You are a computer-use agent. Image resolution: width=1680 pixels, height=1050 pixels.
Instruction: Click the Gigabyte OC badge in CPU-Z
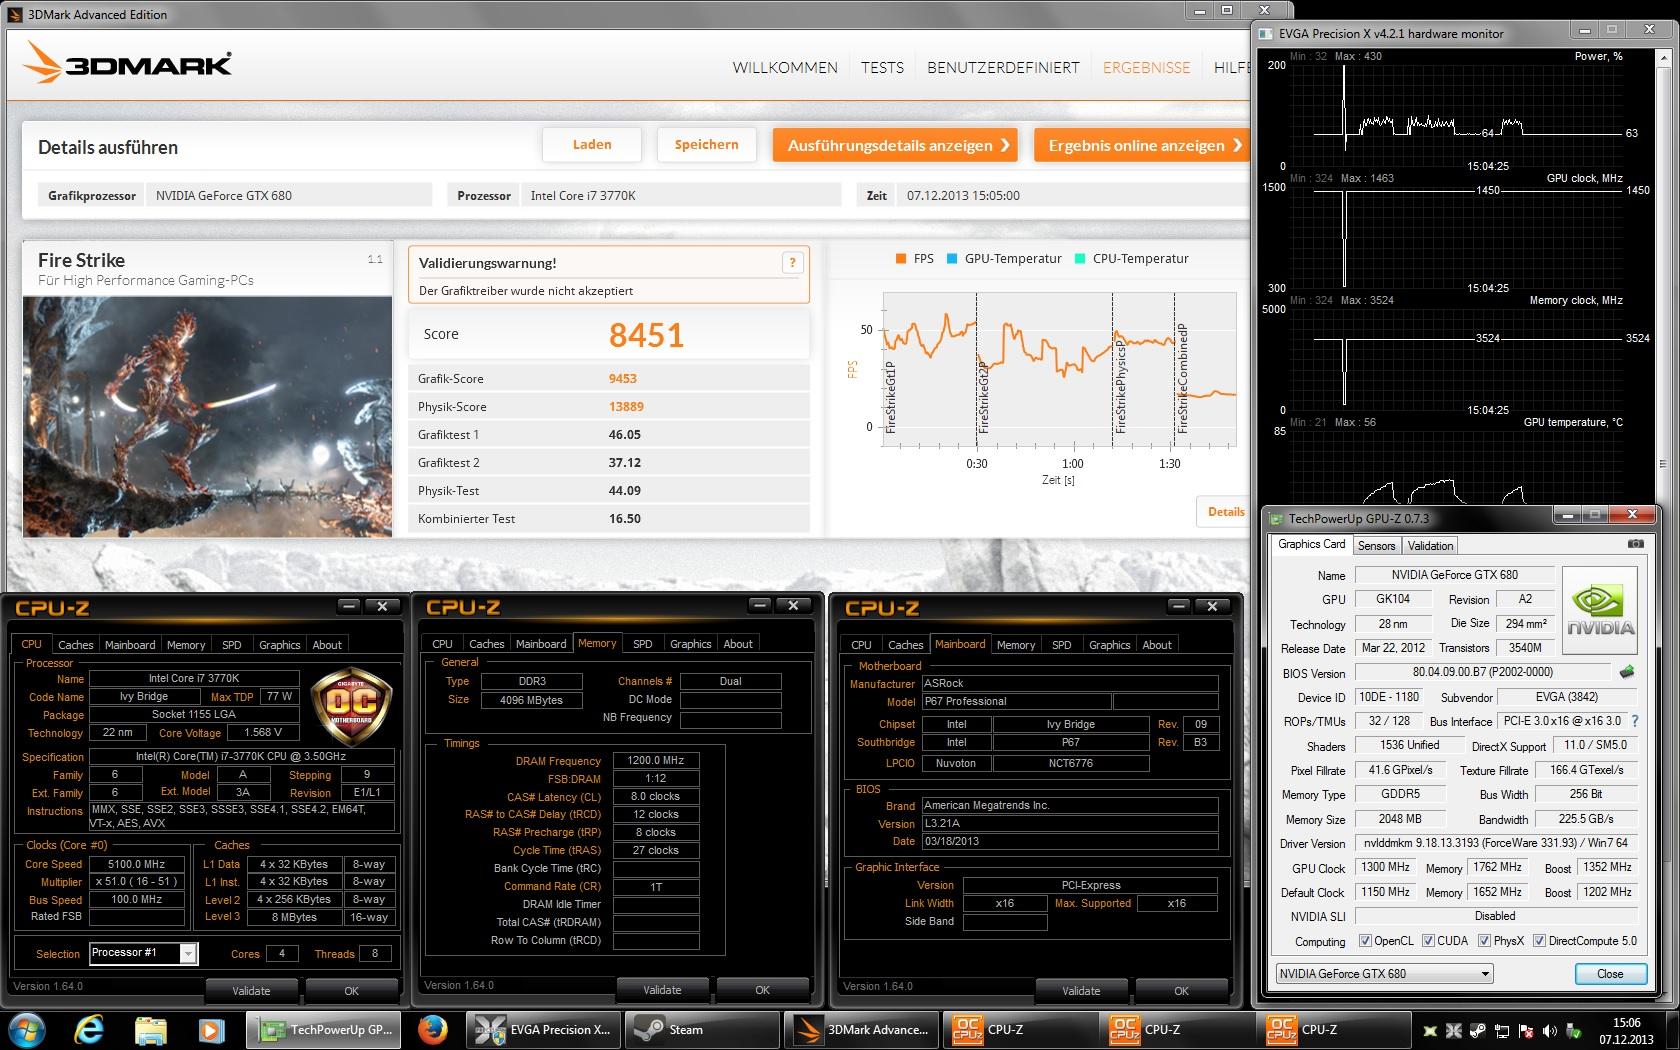click(352, 707)
